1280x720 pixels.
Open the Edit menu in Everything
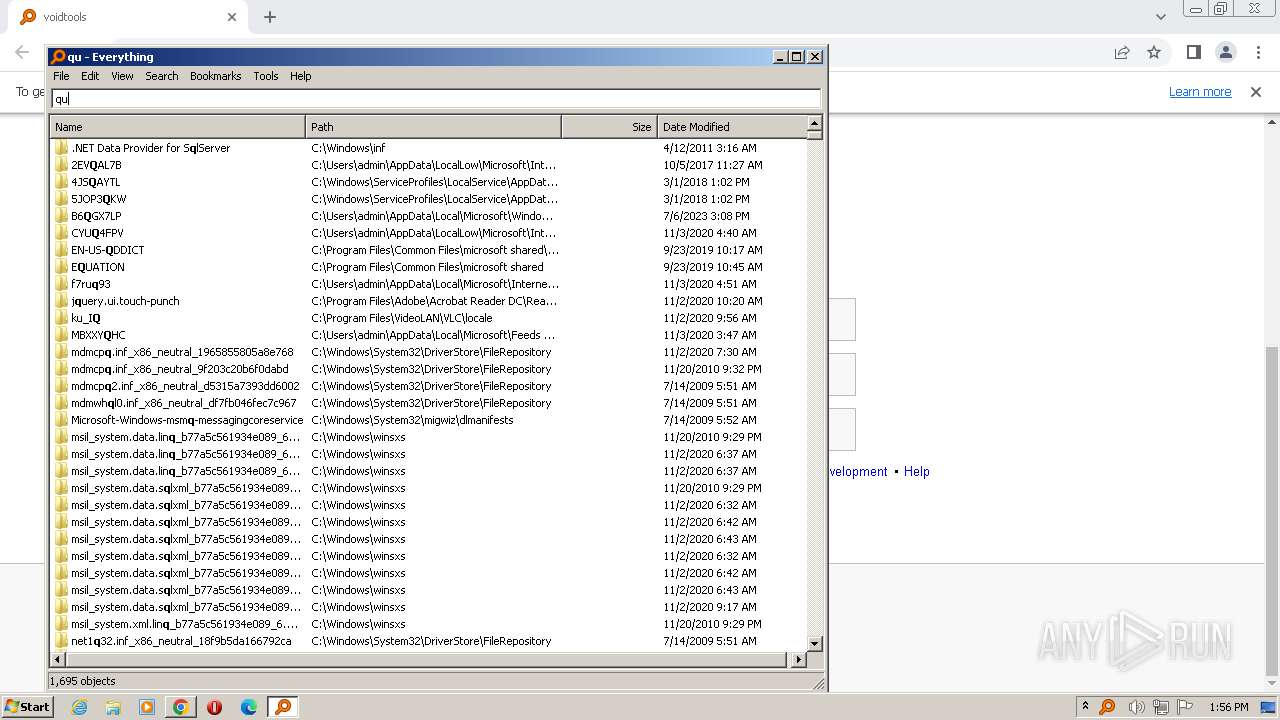click(x=90, y=76)
